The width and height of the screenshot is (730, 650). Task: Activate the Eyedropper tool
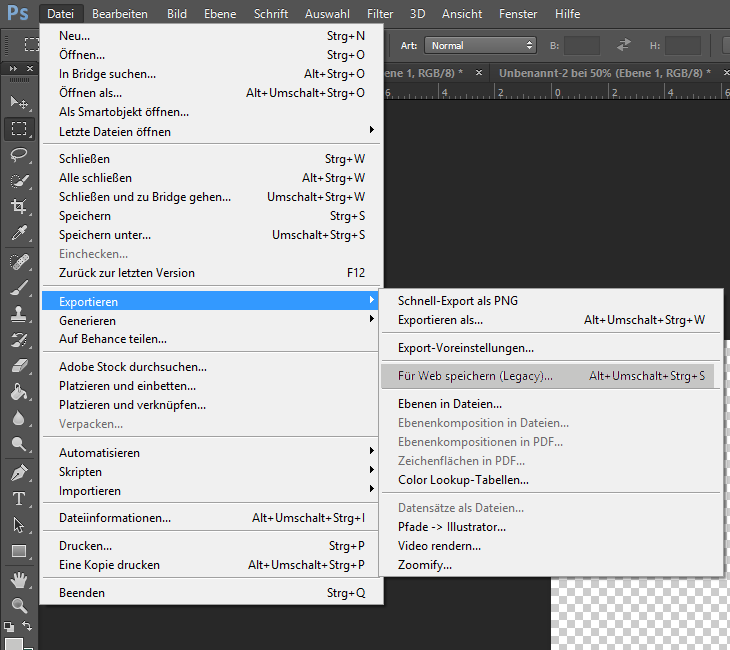(x=19, y=234)
